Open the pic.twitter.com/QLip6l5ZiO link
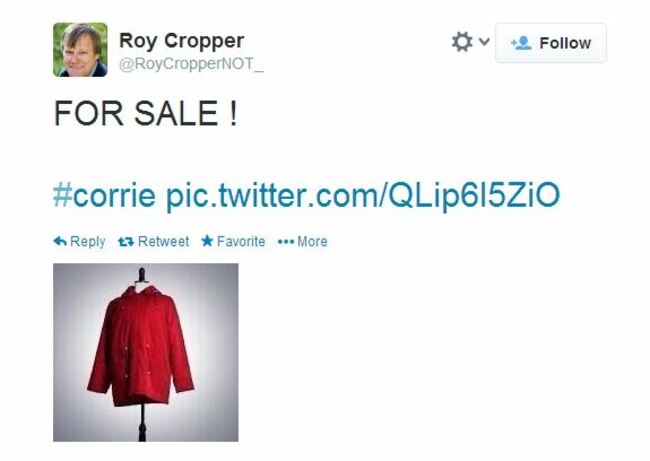This screenshot has width=650, height=461. click(x=363, y=196)
